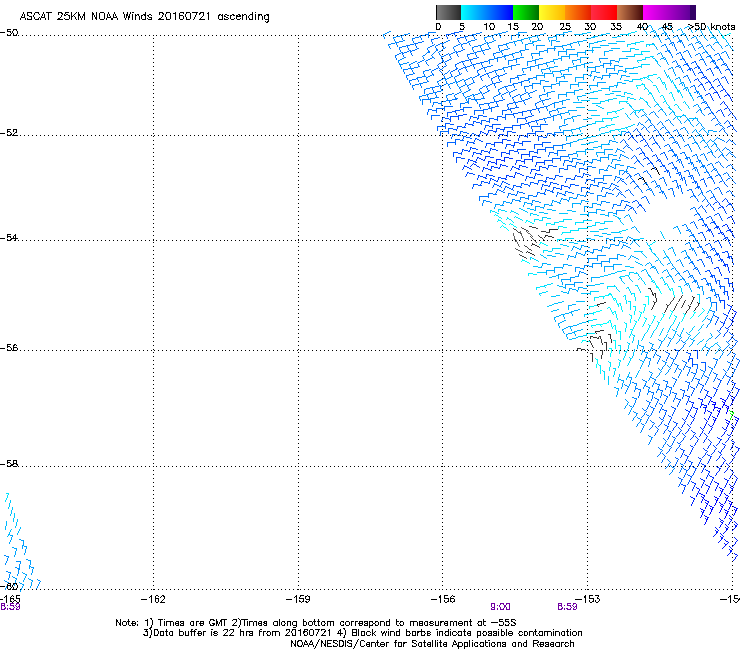Click the '25' legend scale label

565,27
